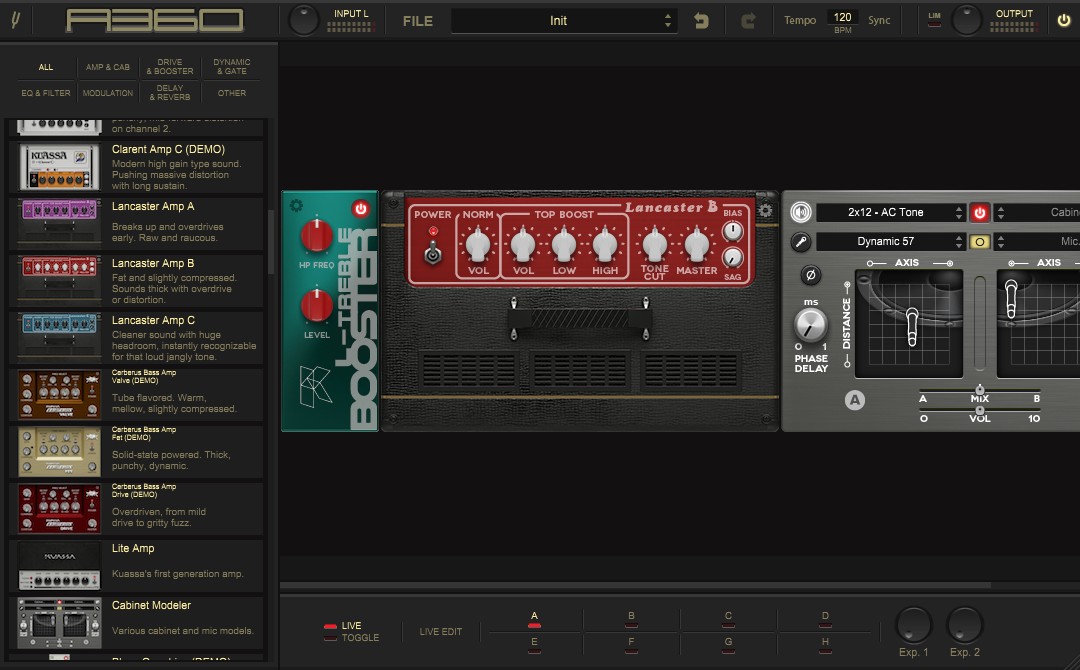Select the MODULATION category tab
The image size is (1080, 670).
click(x=107, y=93)
